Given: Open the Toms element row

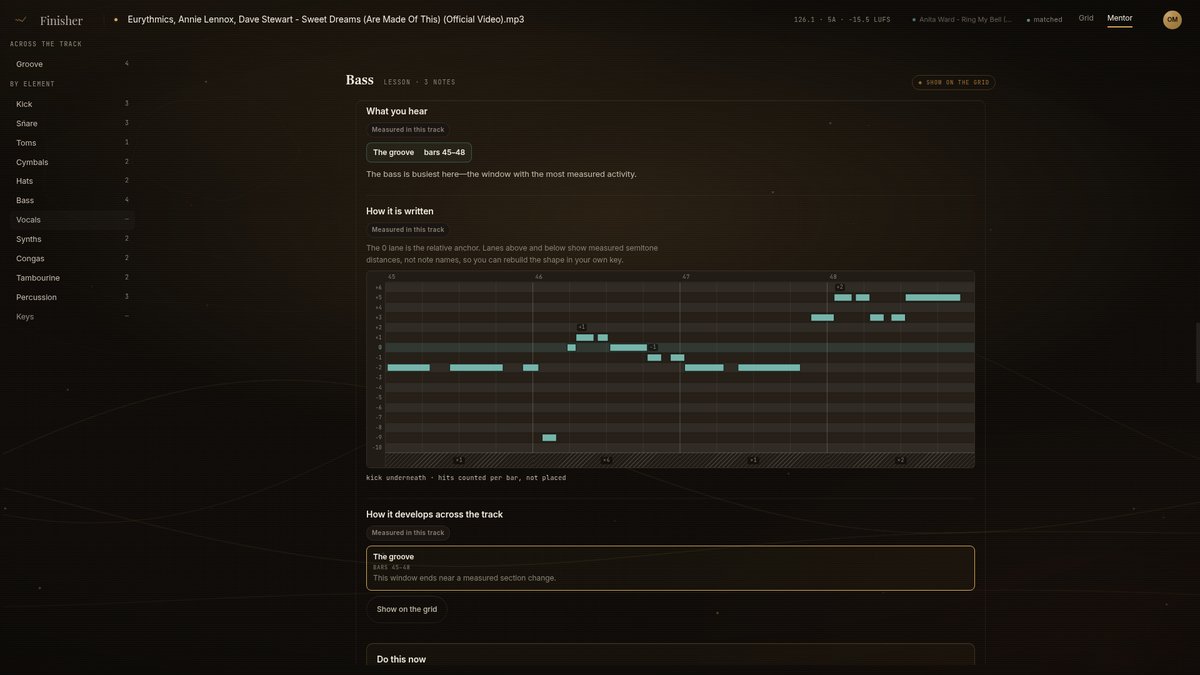Looking at the screenshot, I should 72,142.
